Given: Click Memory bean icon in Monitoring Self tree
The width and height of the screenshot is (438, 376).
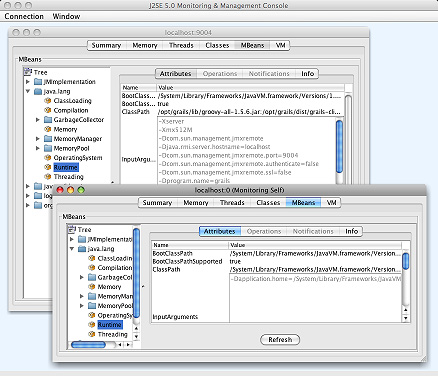Looking at the screenshot, I should (92, 287).
